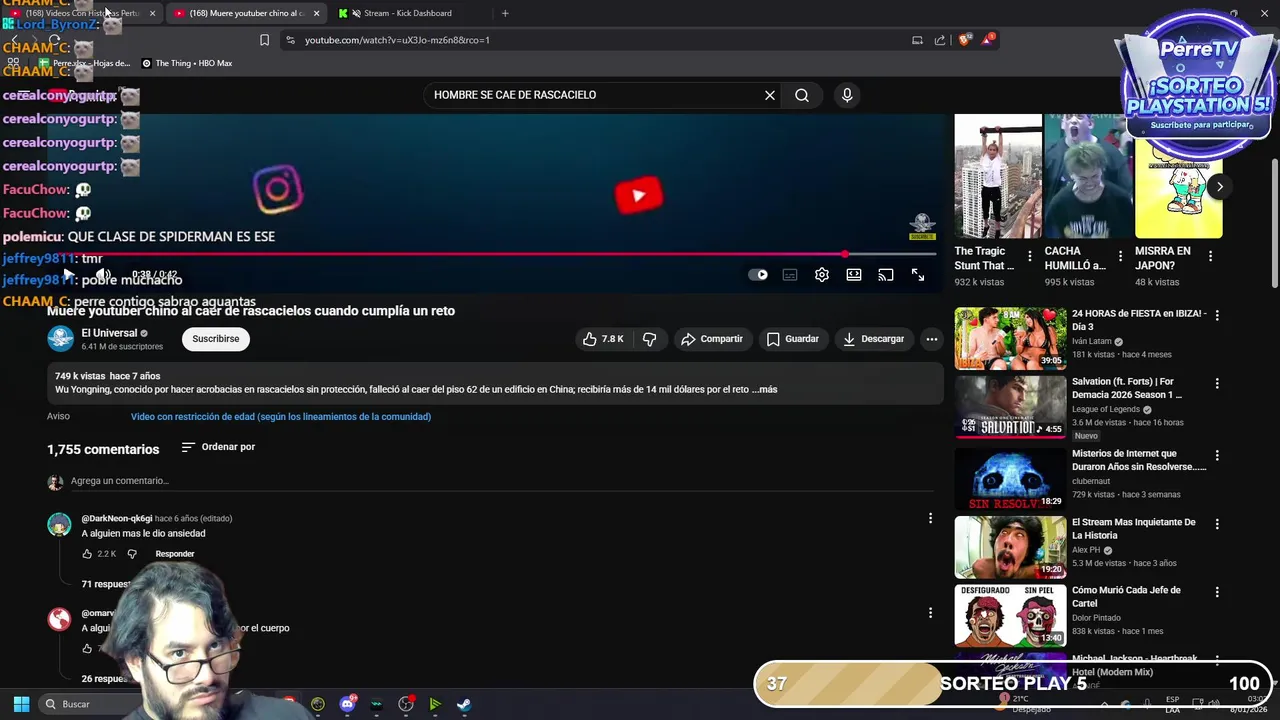This screenshot has height=720, width=1280.
Task: Toggle the autoplay switch in the player
Action: pyautogui.click(x=758, y=275)
